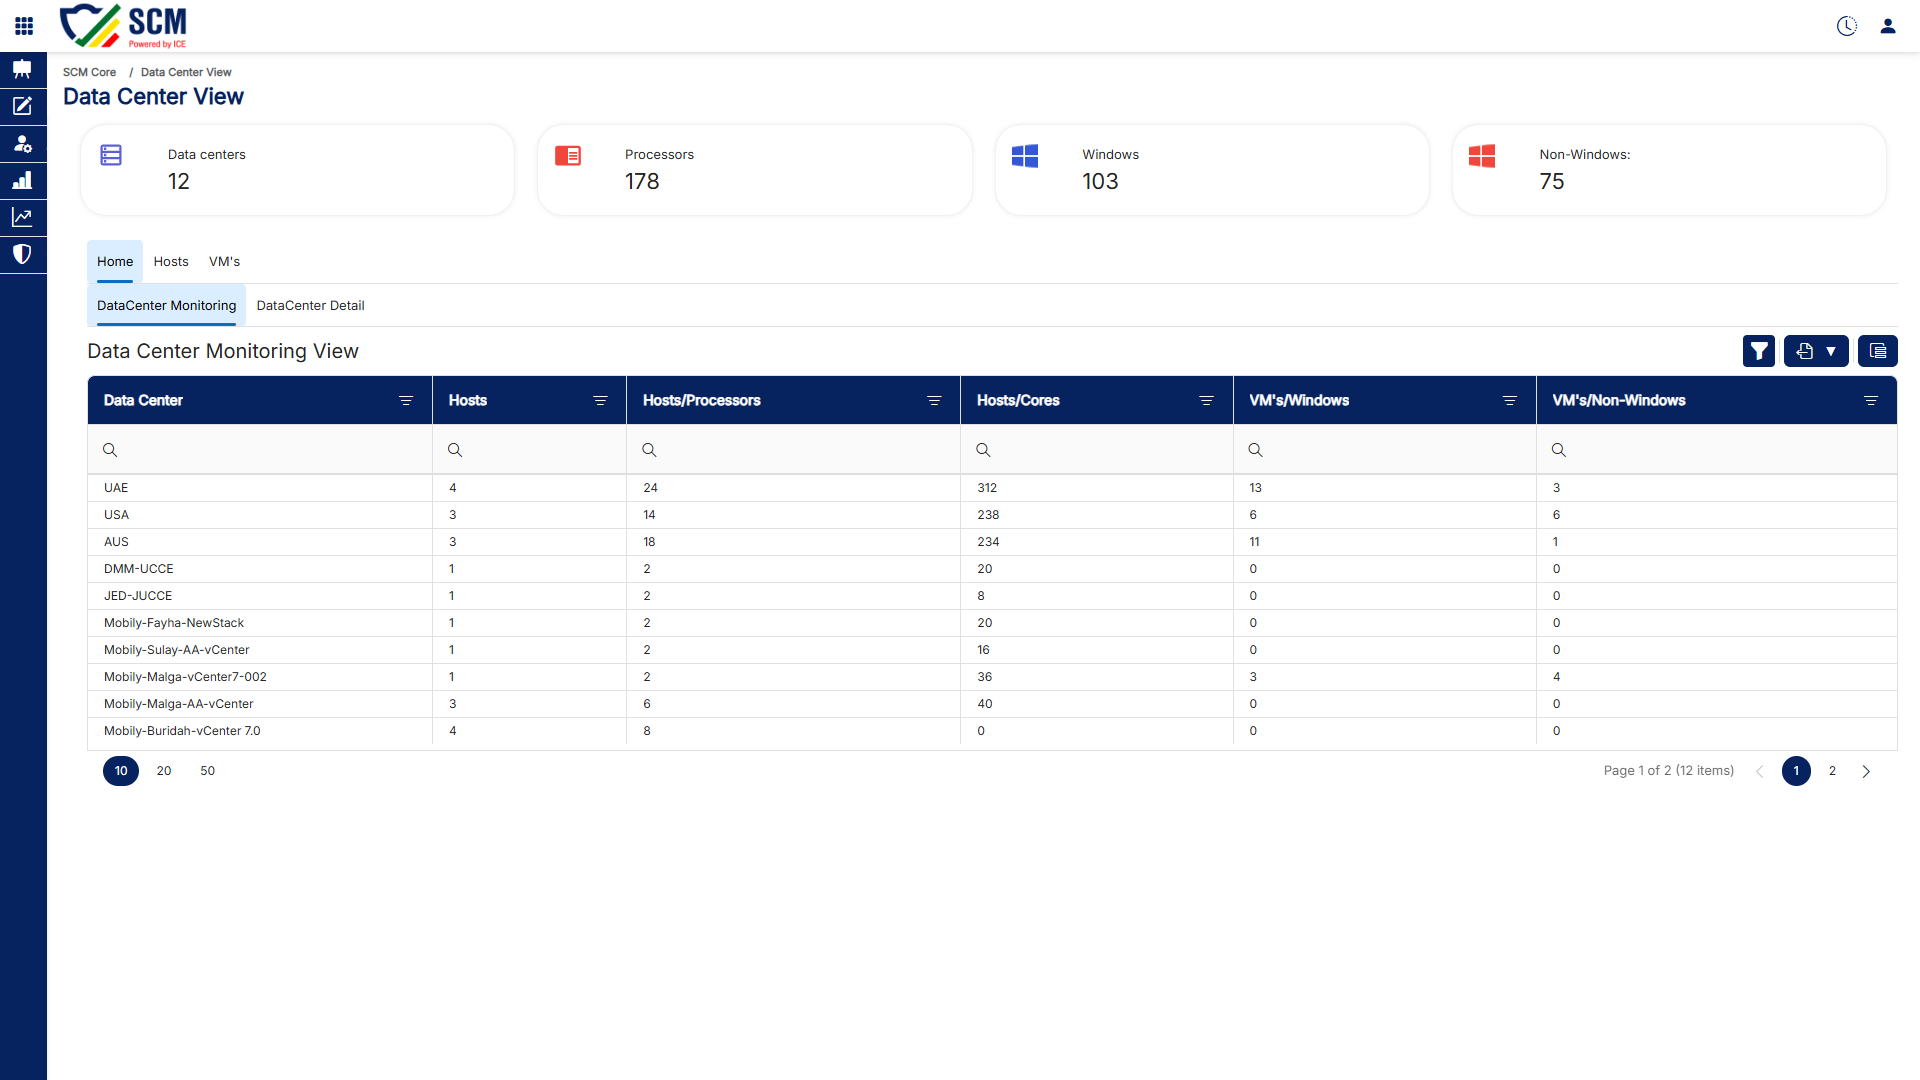Open the line trend chart sidebar icon
The width and height of the screenshot is (1920, 1080).
pyautogui.click(x=23, y=217)
